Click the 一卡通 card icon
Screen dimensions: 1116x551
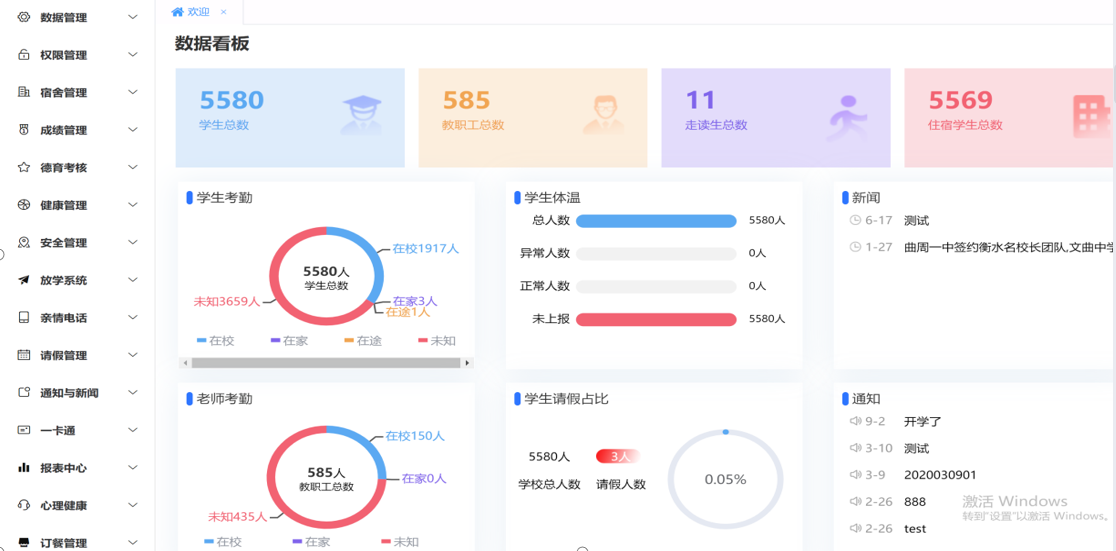[23, 431]
